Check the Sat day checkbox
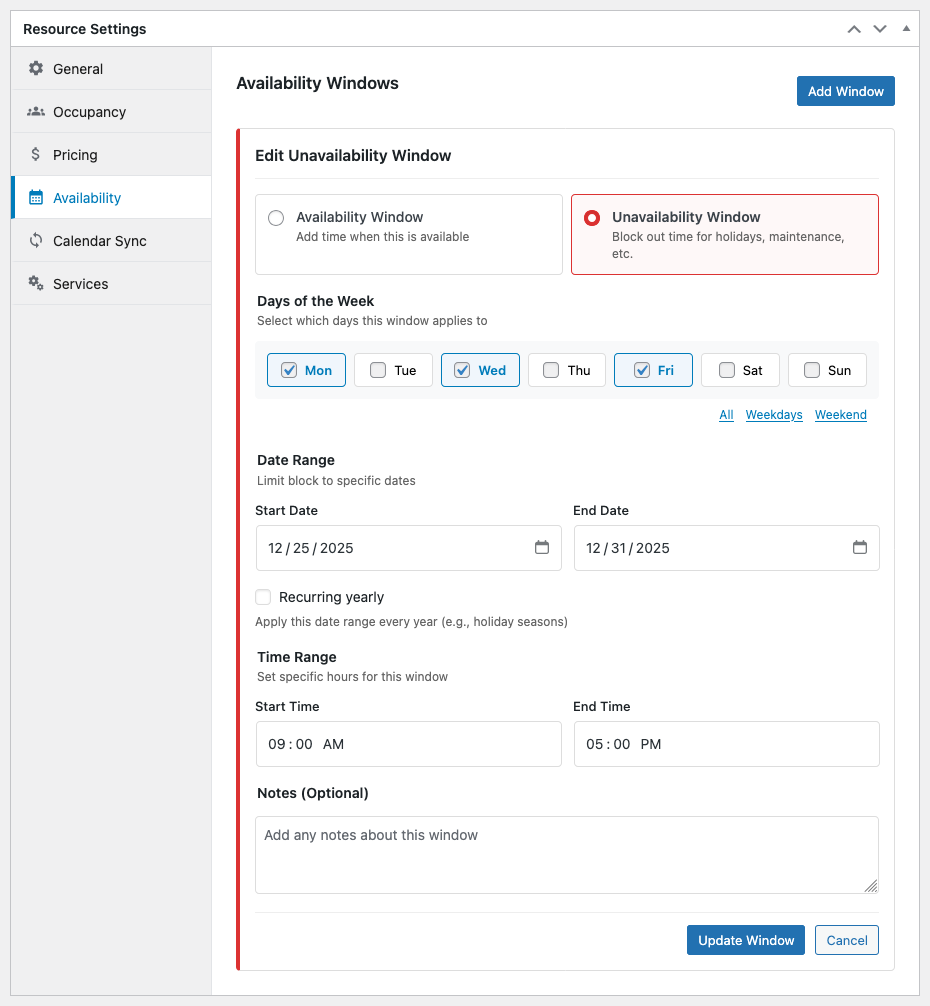930x1006 pixels. 727,370
